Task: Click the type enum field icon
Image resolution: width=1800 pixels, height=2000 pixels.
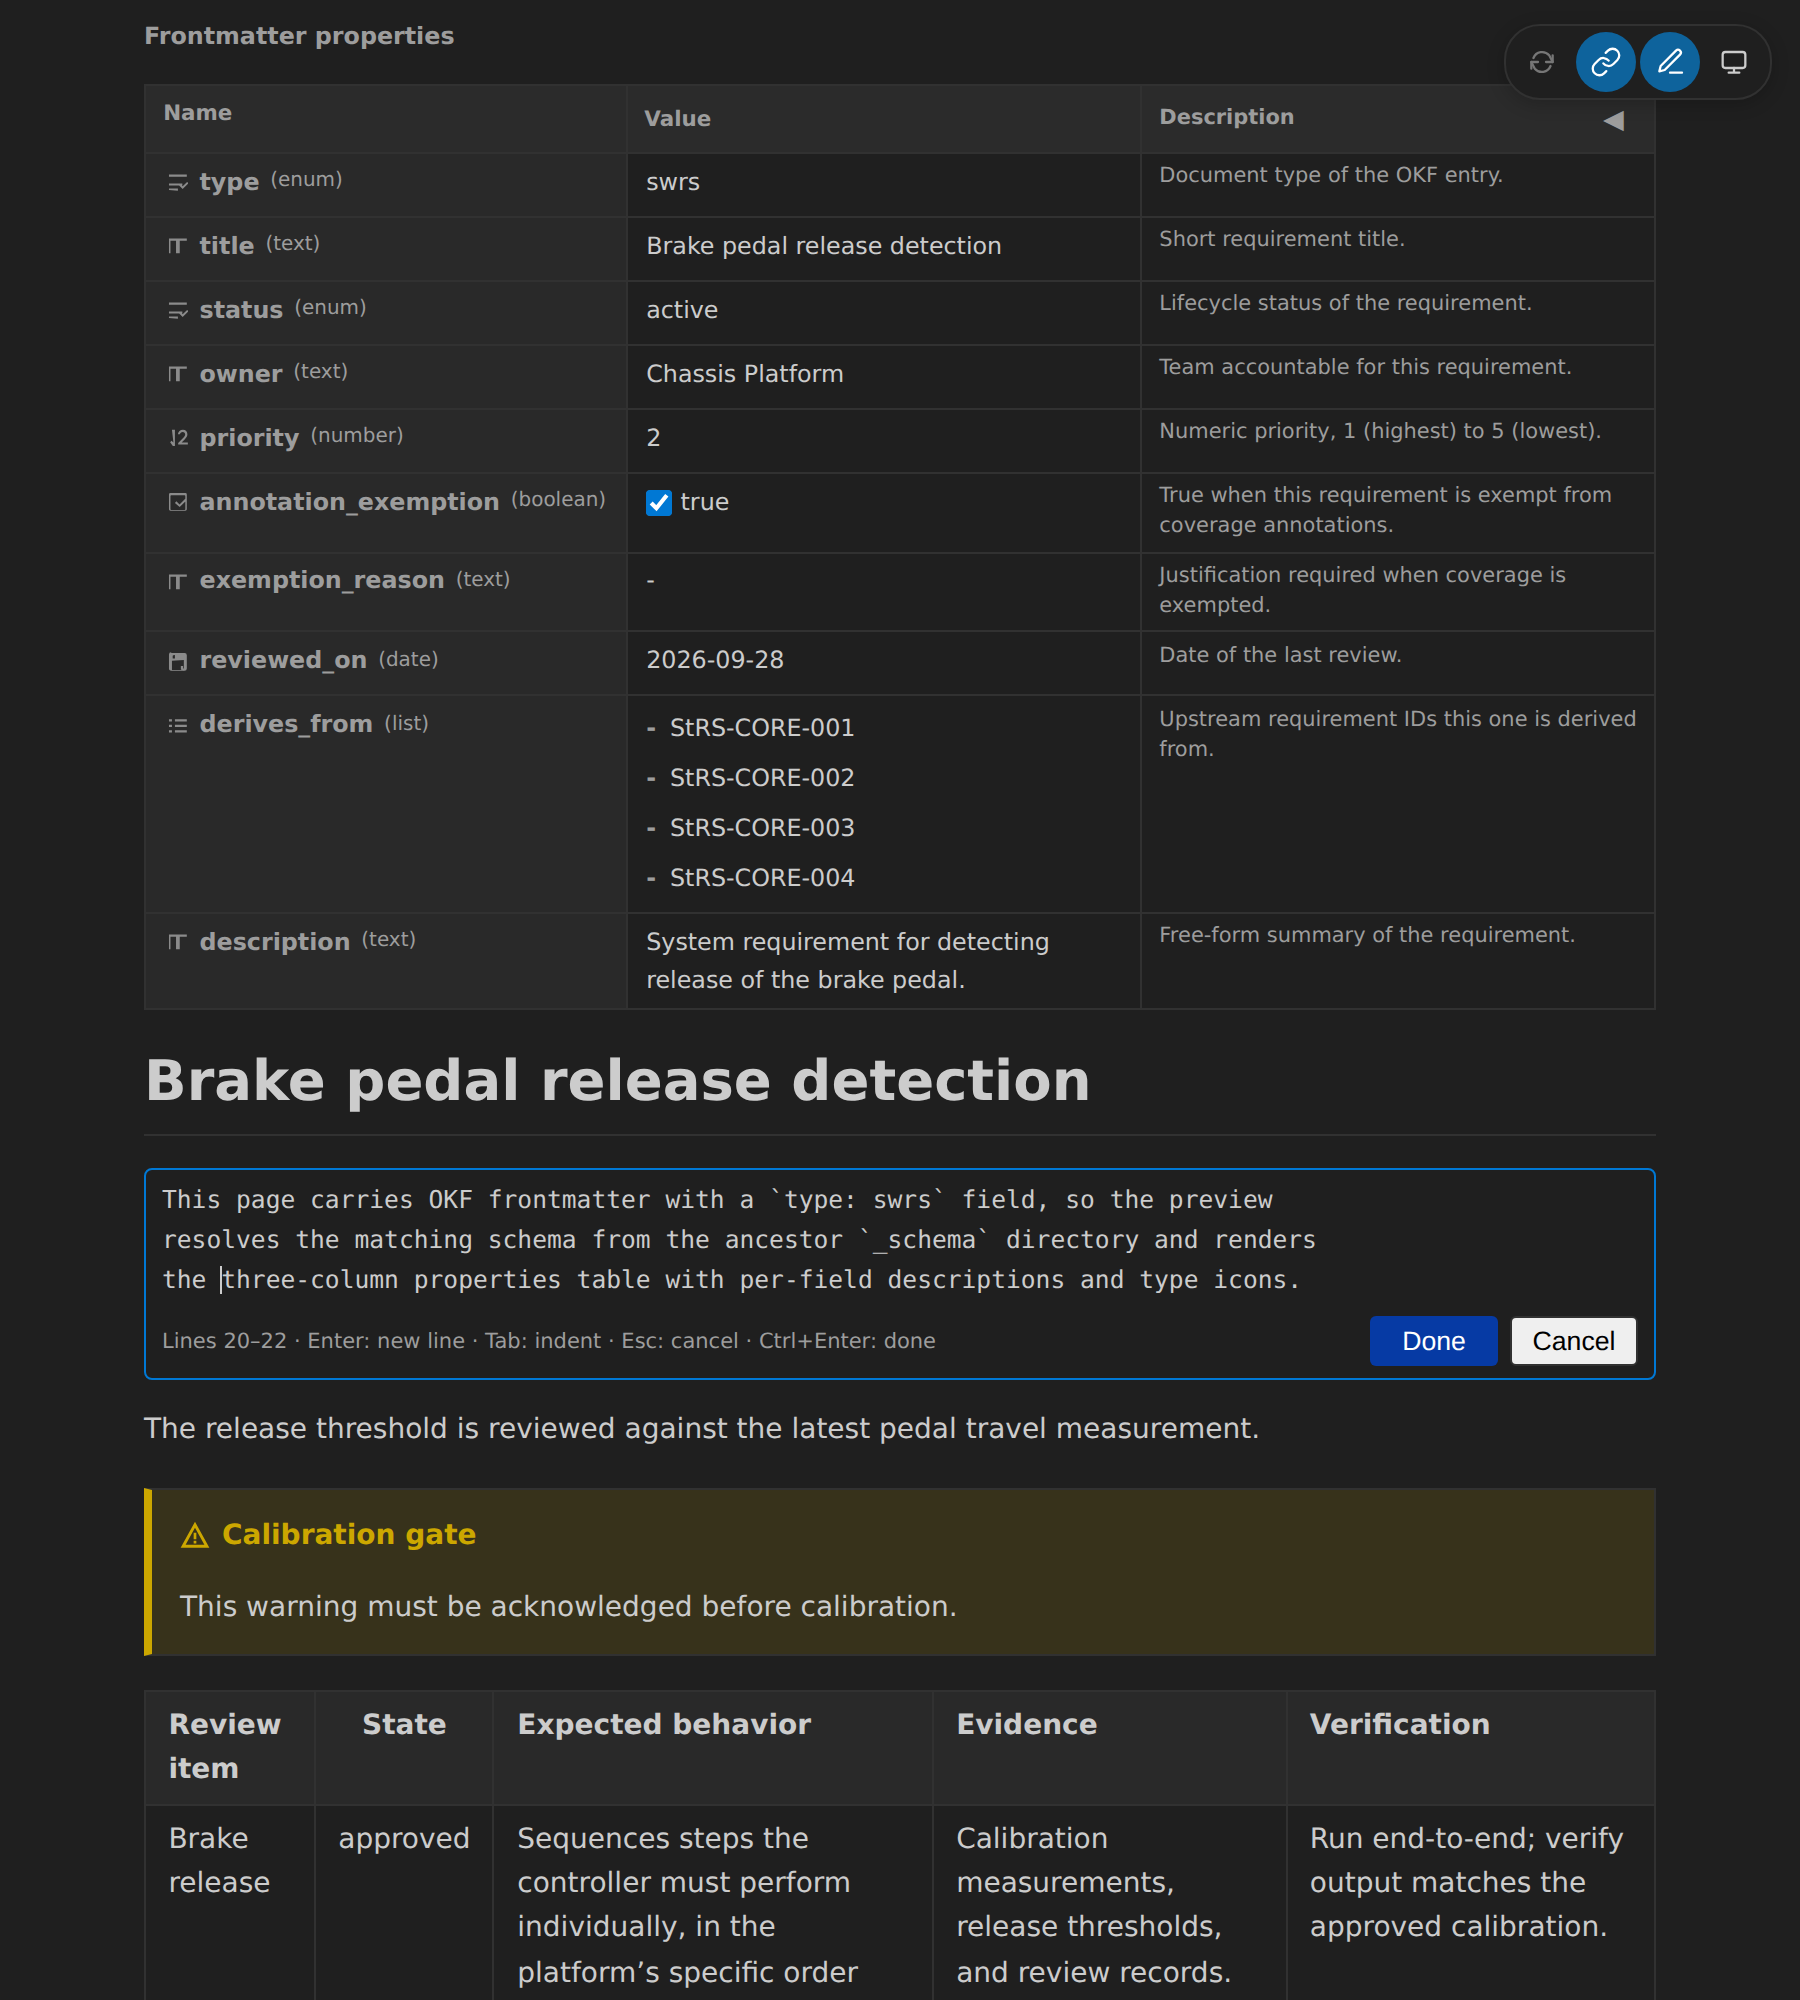Action: point(178,182)
